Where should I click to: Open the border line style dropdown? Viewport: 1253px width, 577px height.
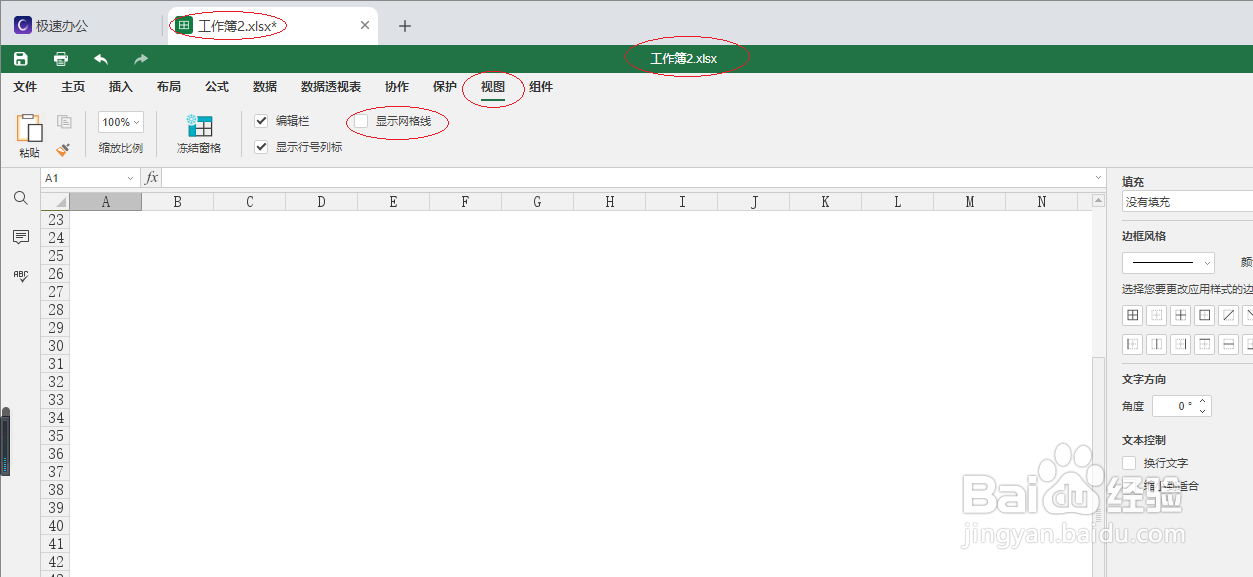tap(1168, 263)
